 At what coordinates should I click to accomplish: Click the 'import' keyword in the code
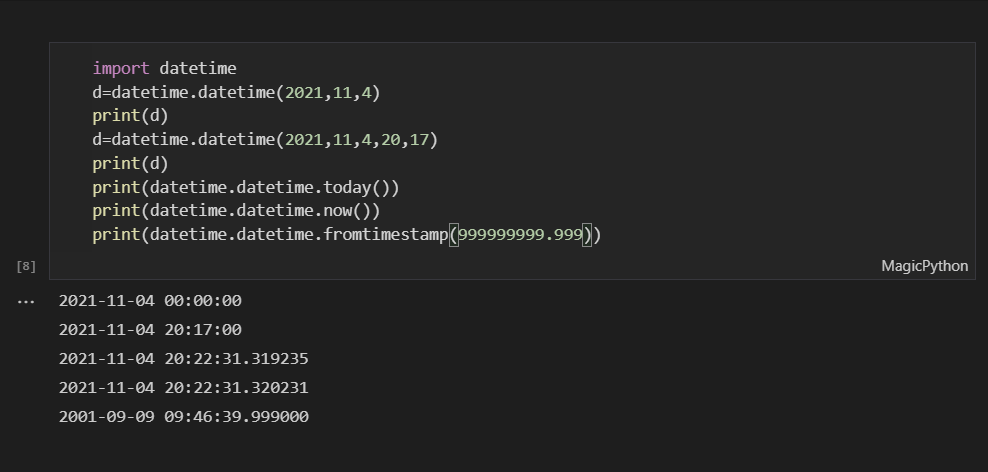121,69
